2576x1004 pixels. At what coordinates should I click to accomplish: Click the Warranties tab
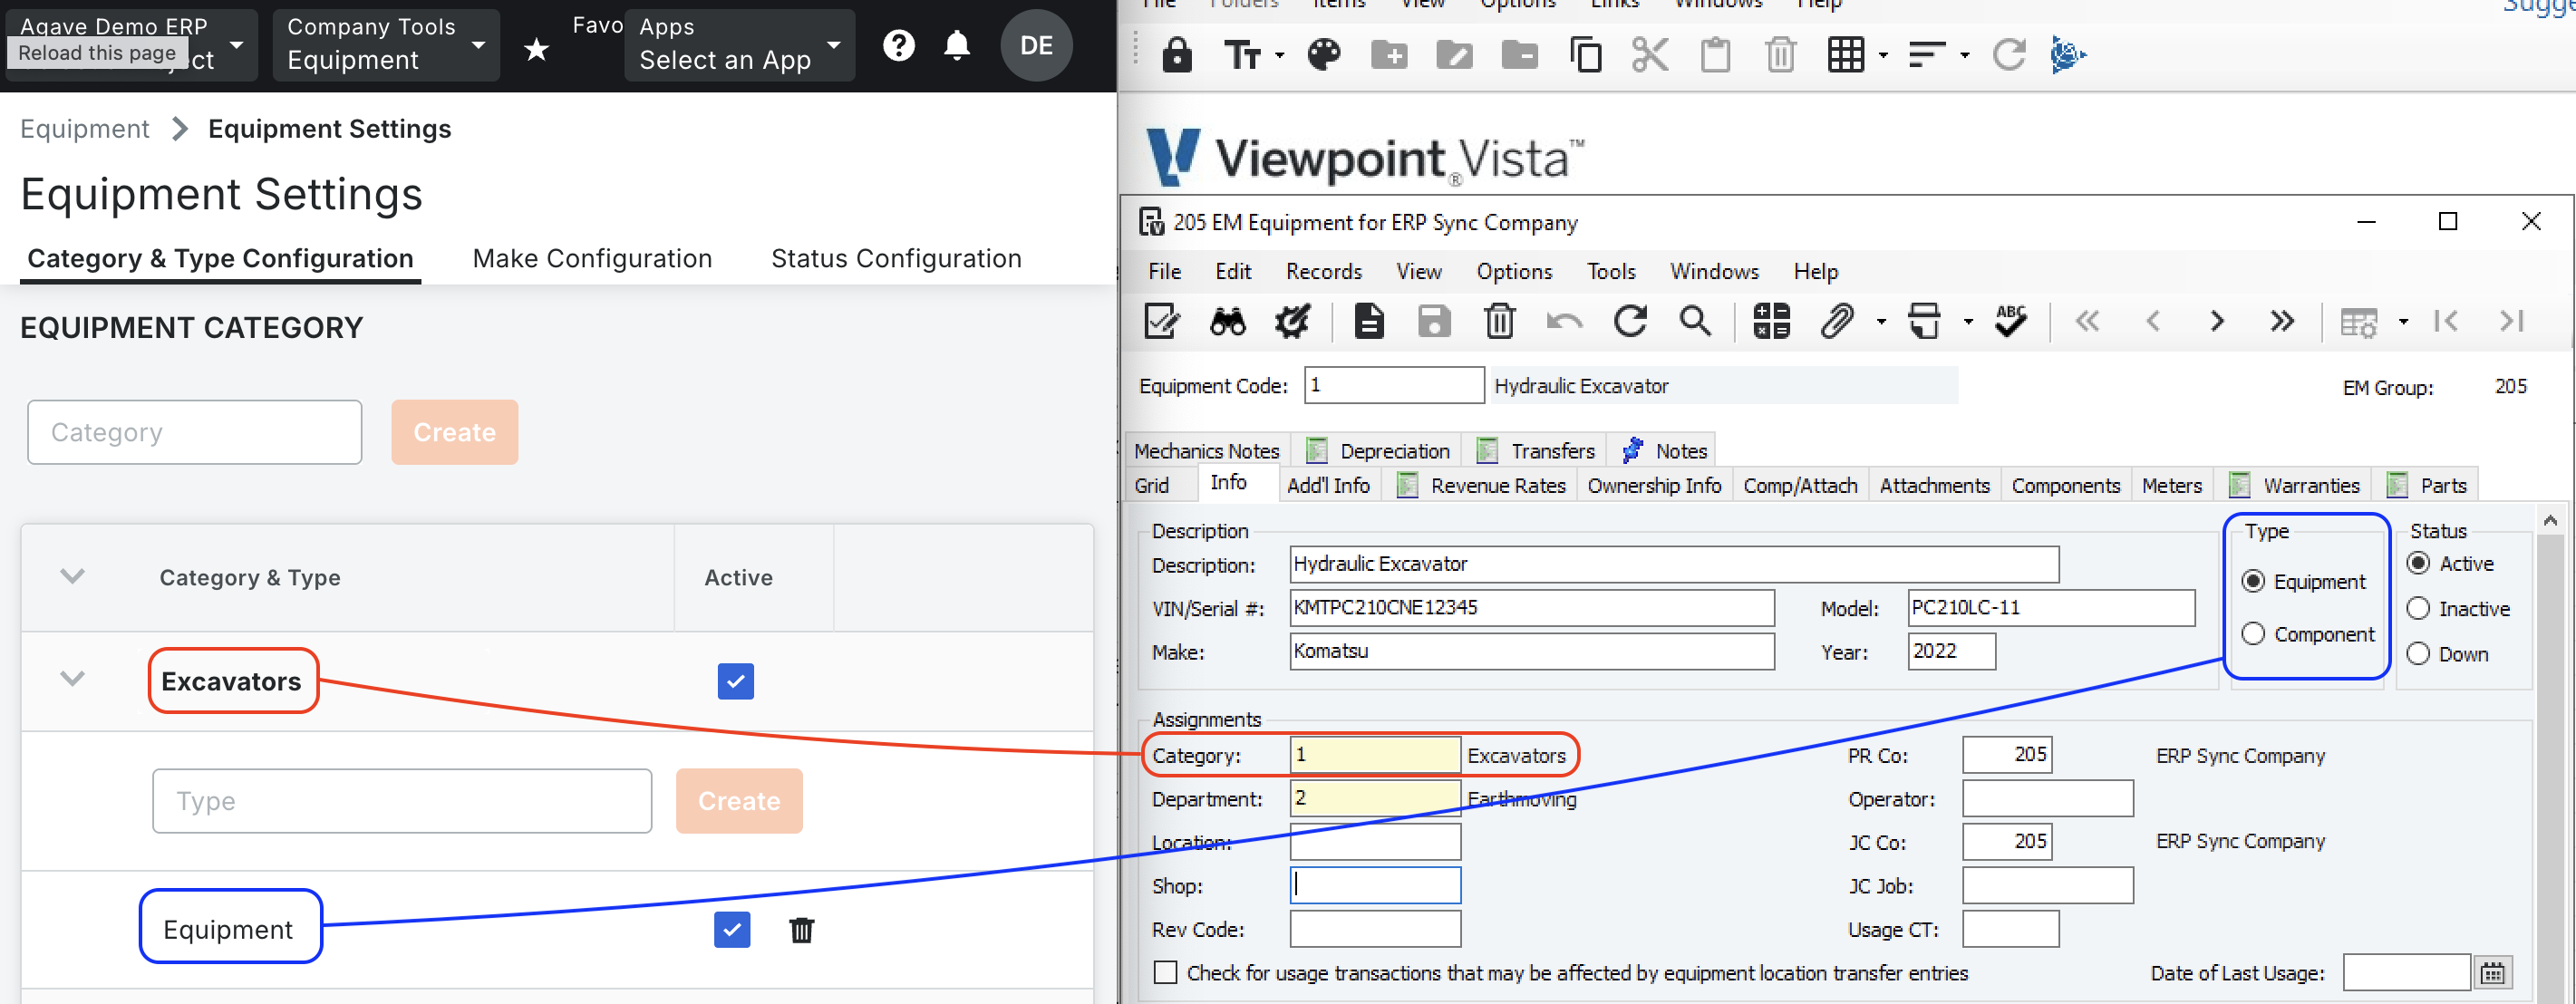tap(2295, 486)
